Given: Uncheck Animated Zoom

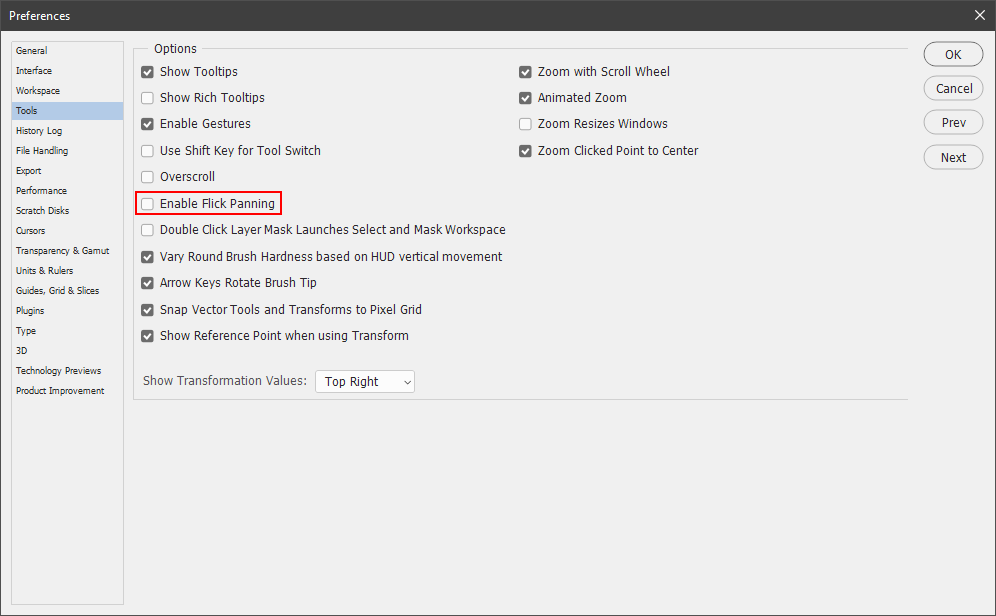Looking at the screenshot, I should point(525,98).
